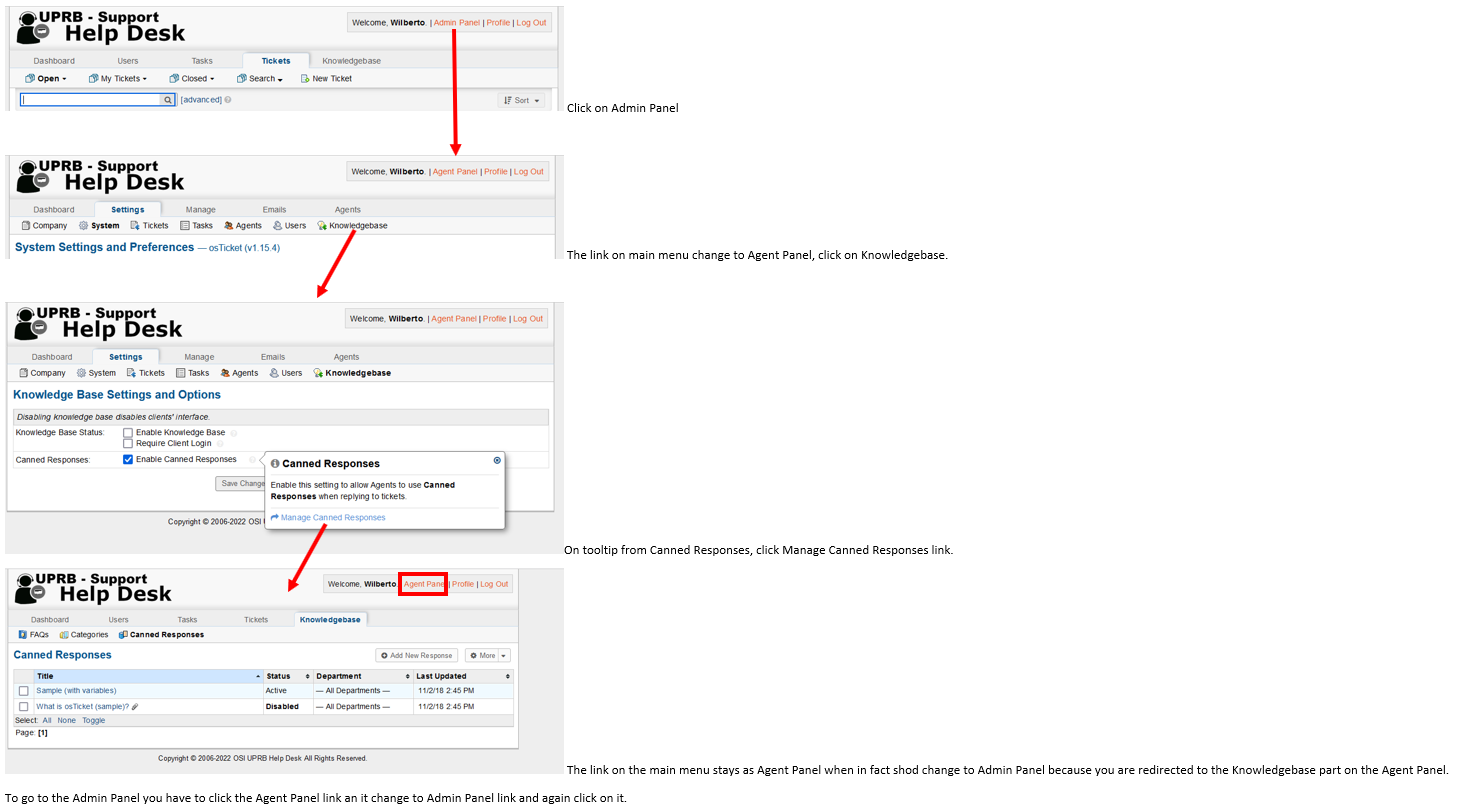Uncheck Enable Canned Responses checkbox
This screenshot has width=1457, height=810.
coord(128,460)
